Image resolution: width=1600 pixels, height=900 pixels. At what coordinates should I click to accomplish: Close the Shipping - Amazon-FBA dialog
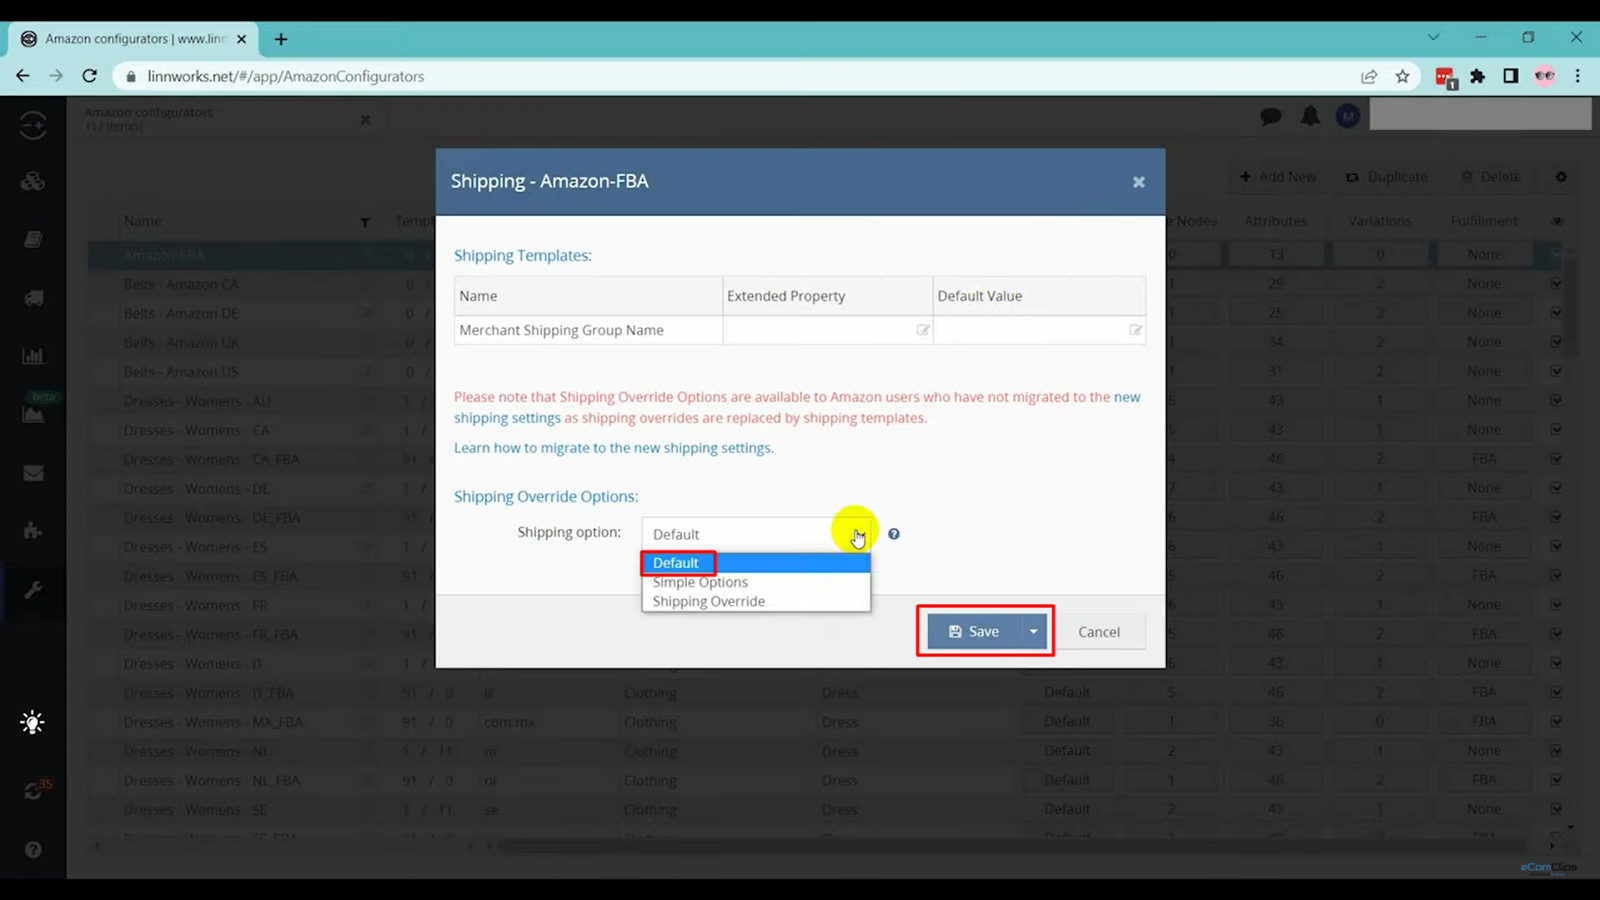[x=1138, y=182]
